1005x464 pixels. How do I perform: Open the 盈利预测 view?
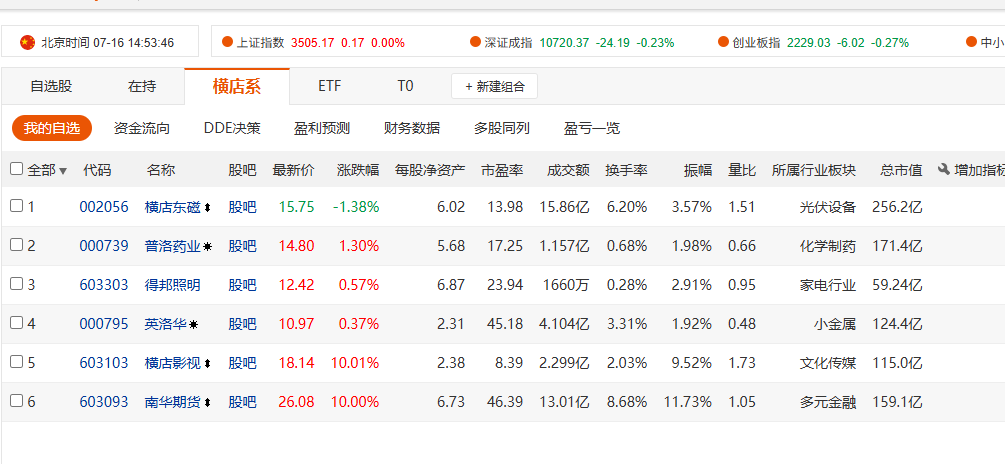click(x=322, y=128)
